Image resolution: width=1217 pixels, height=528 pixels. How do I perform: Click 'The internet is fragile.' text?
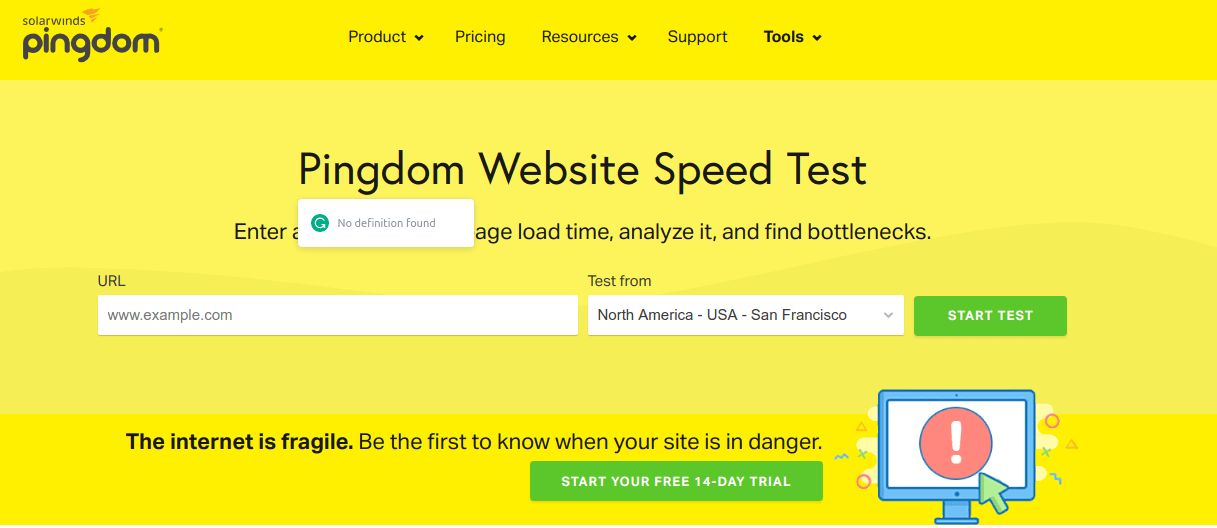[x=239, y=442]
